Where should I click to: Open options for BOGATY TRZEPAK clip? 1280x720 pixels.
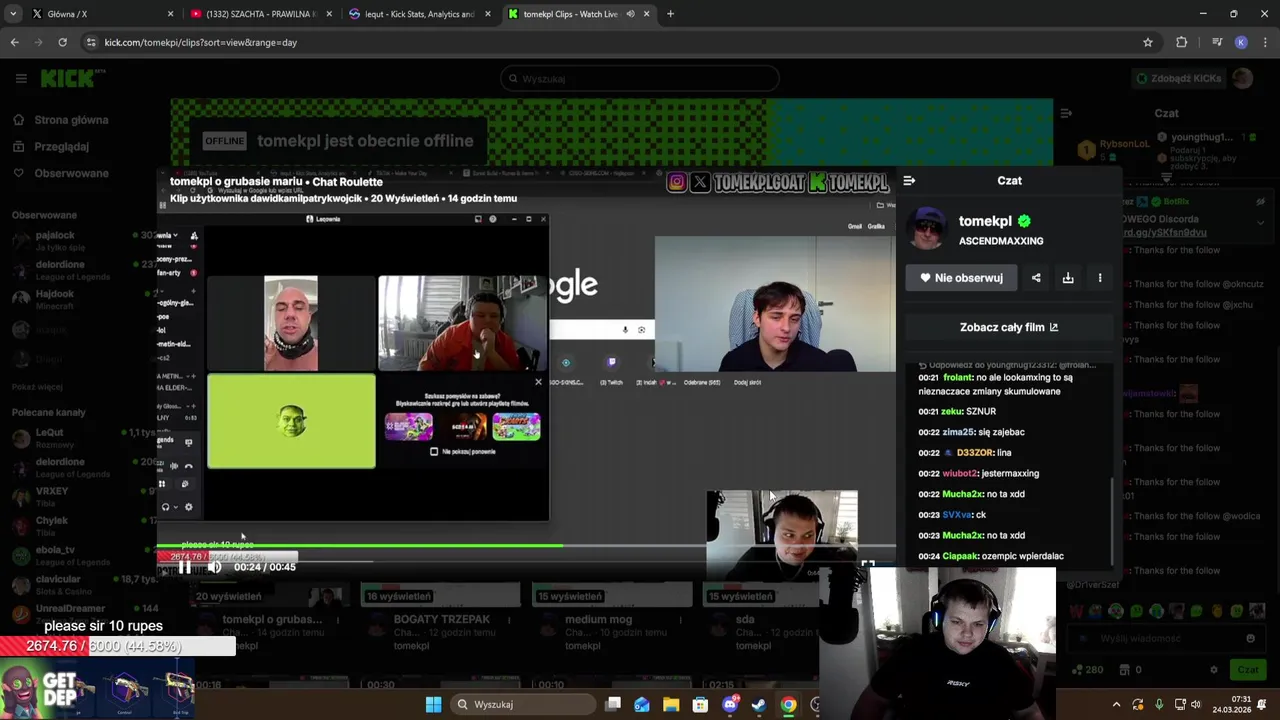[x=510, y=621]
